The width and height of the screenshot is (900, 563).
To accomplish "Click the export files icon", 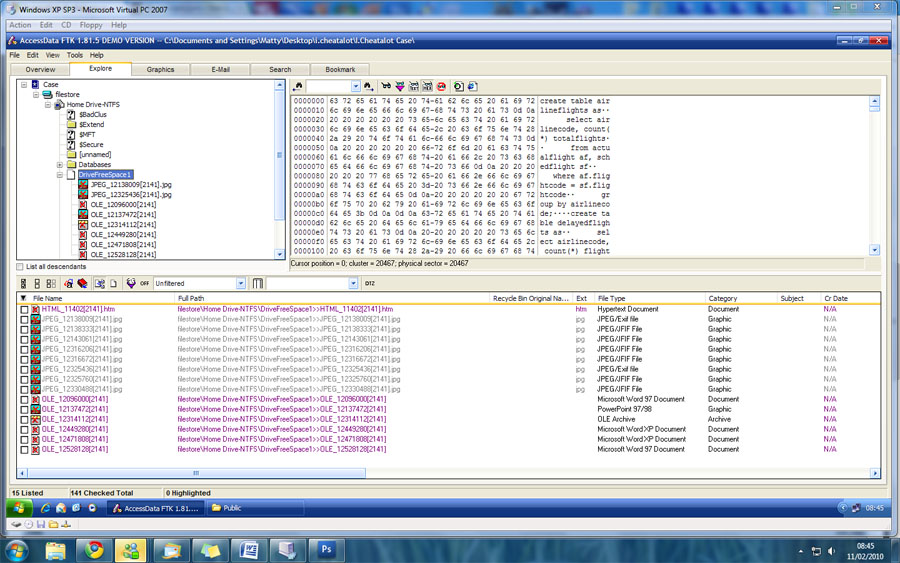I will point(100,284).
